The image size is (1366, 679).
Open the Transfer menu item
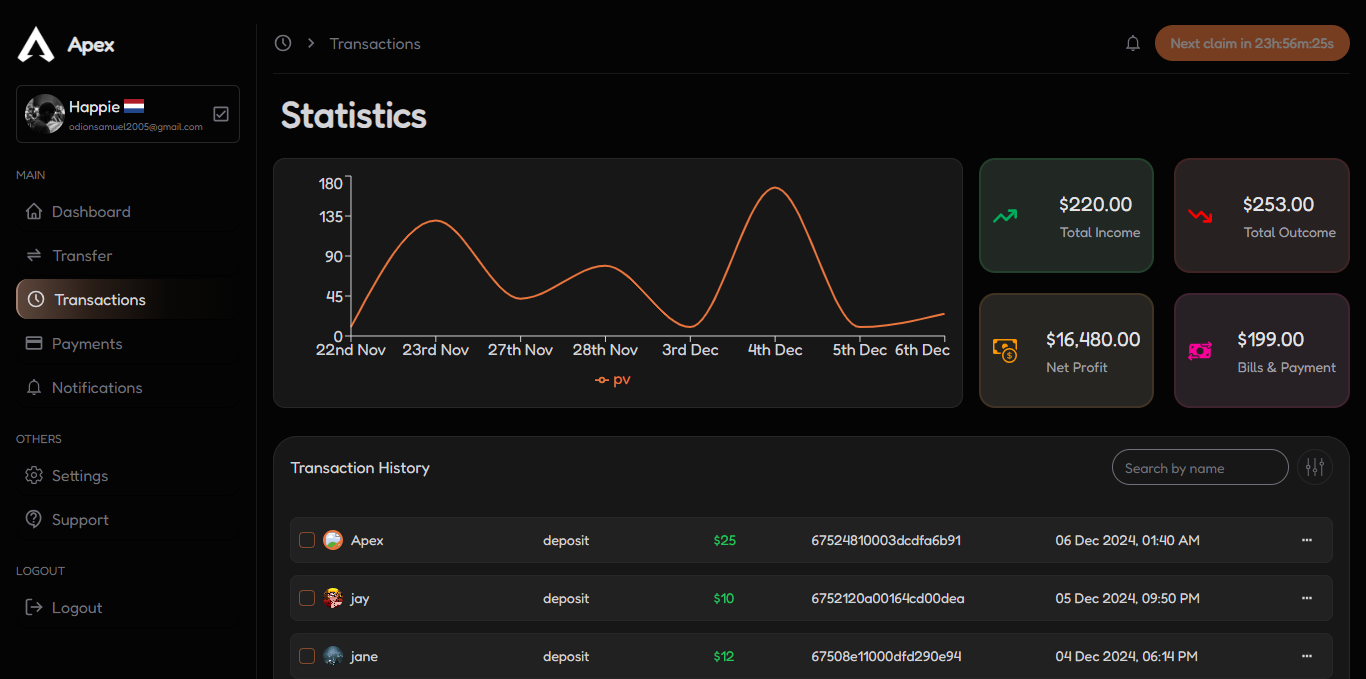(128, 256)
